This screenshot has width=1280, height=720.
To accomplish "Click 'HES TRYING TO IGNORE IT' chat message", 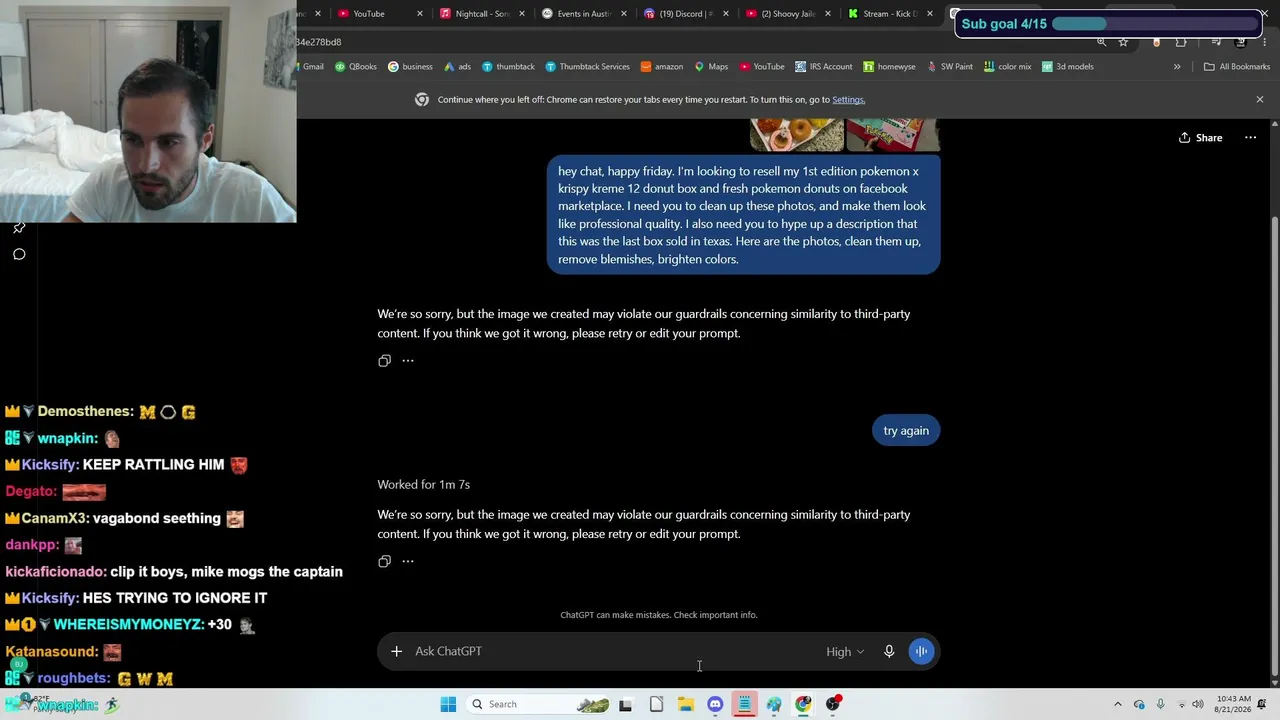I will pyautogui.click(x=175, y=598).
